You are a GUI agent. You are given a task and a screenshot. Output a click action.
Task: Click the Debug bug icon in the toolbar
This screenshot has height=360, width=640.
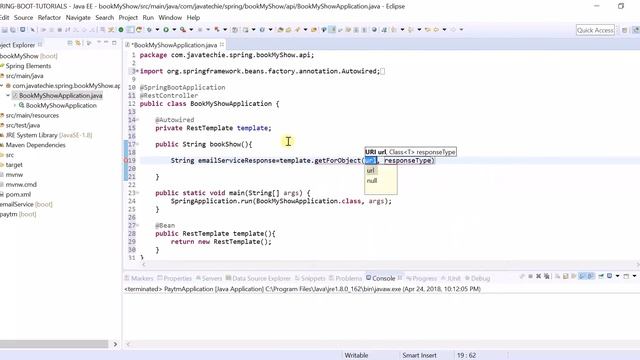click(x=149, y=30)
